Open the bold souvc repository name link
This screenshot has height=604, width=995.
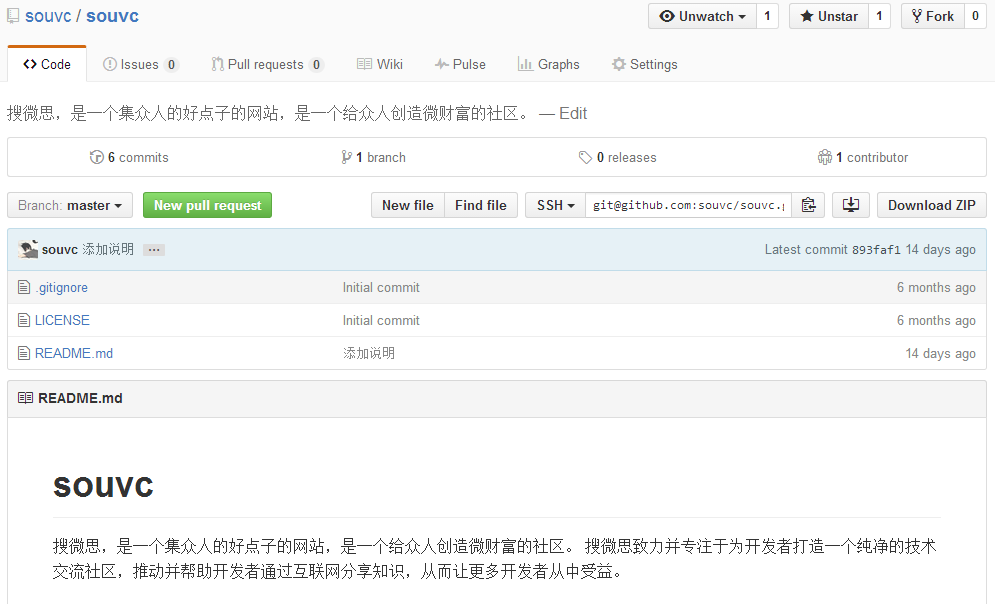(112, 16)
